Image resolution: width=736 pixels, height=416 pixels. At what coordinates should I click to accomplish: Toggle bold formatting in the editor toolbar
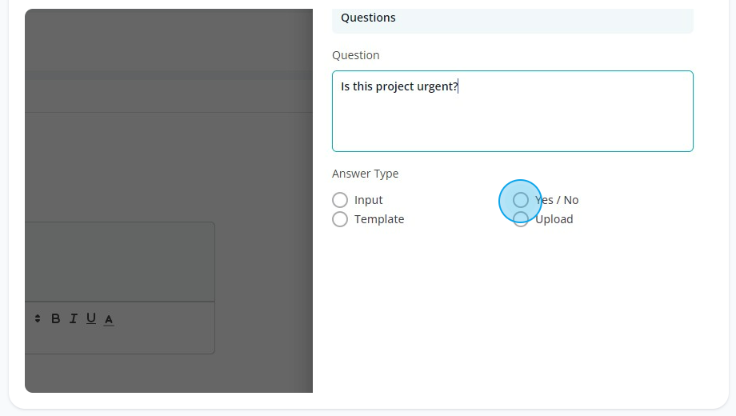[55, 319]
